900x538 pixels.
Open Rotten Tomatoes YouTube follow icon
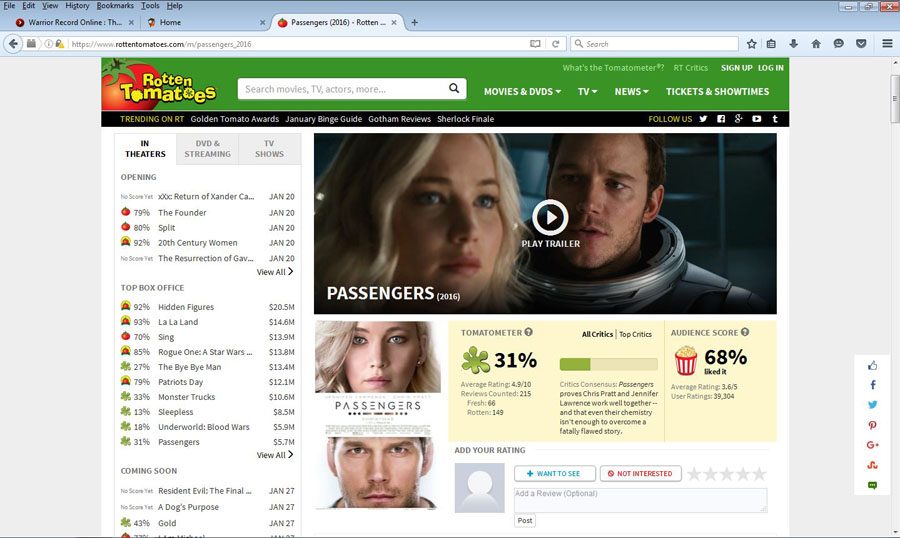tap(757, 119)
